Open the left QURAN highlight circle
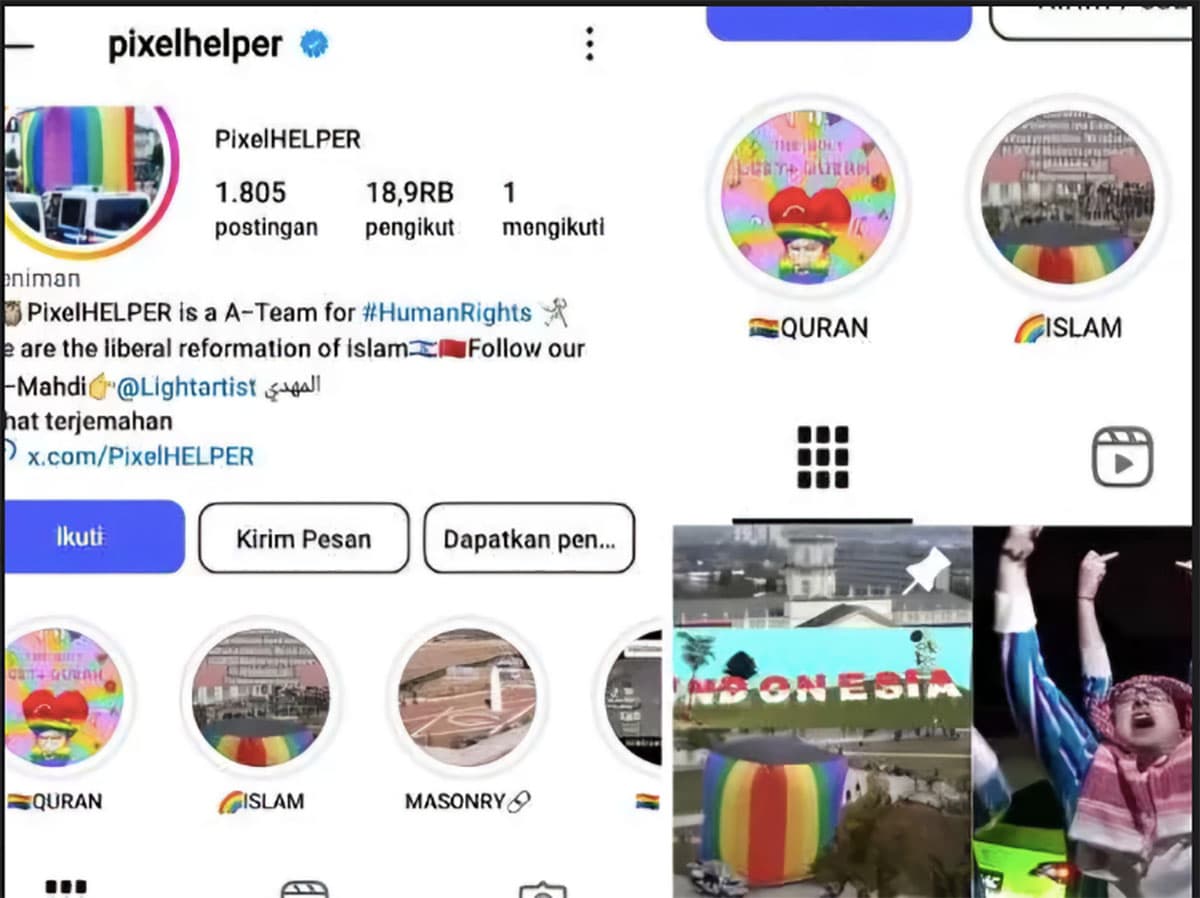 click(62, 698)
